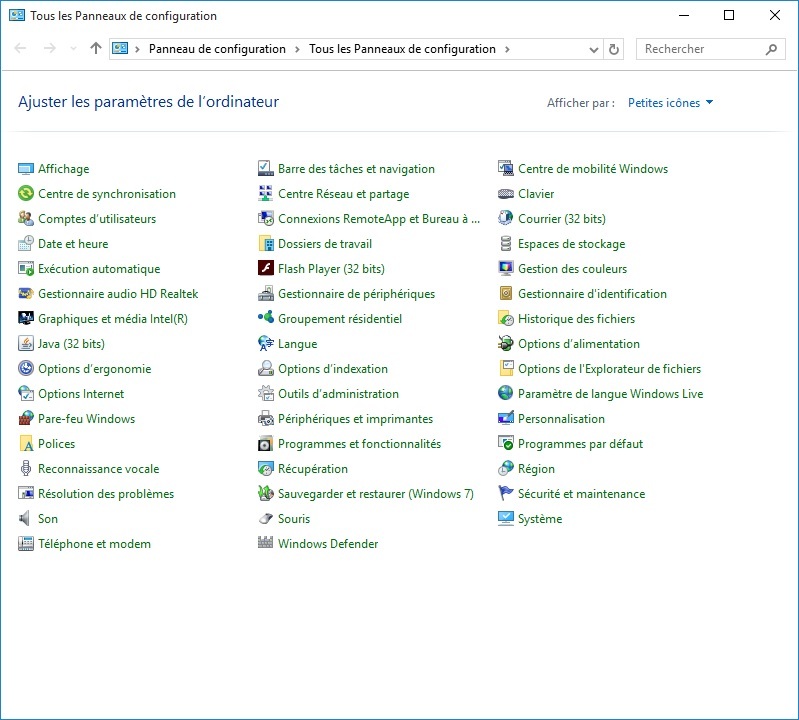Open the Sécurité et maintenance flag icon

click(505, 493)
